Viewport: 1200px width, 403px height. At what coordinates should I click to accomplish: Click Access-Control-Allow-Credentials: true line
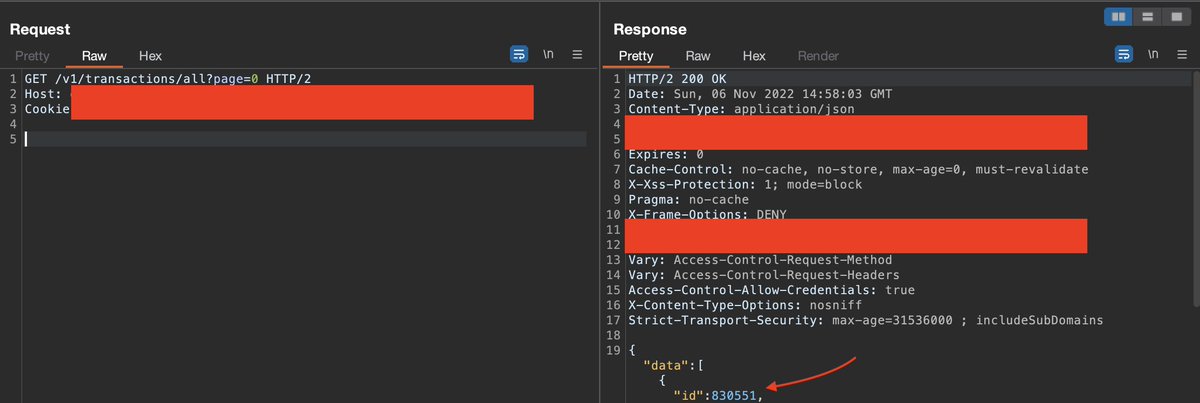[771, 290]
